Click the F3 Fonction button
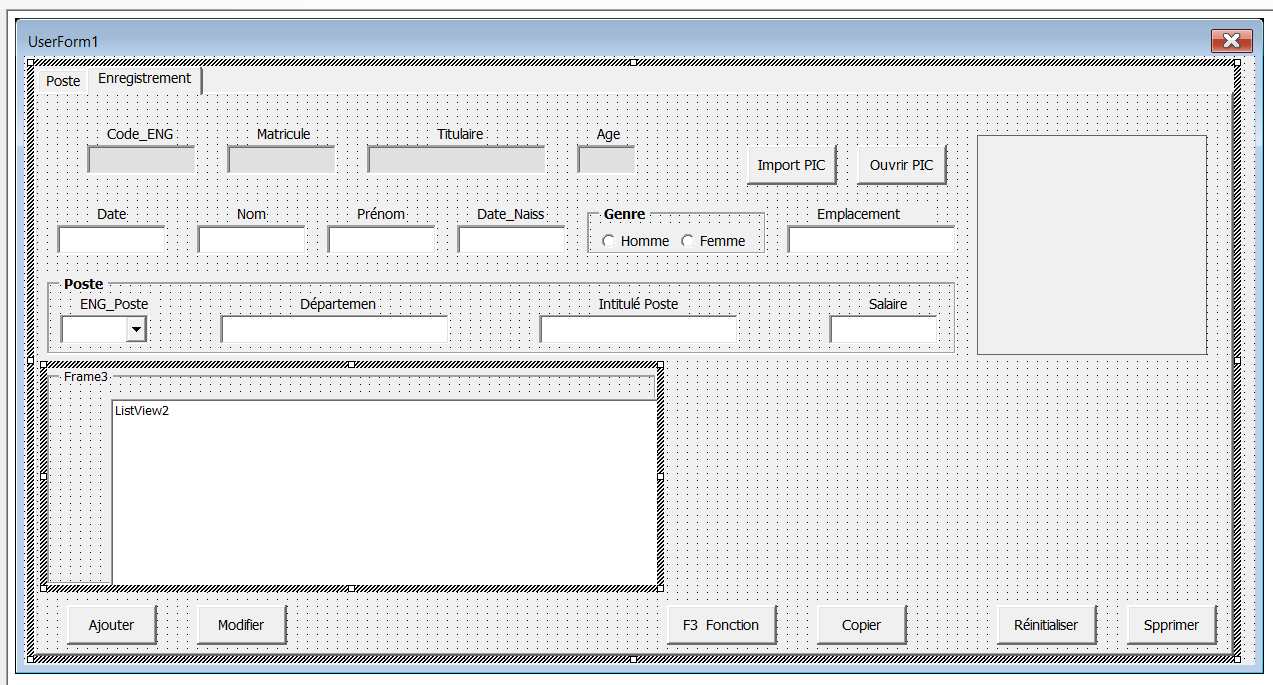Screen dimensions: 1273x685 pos(721,625)
